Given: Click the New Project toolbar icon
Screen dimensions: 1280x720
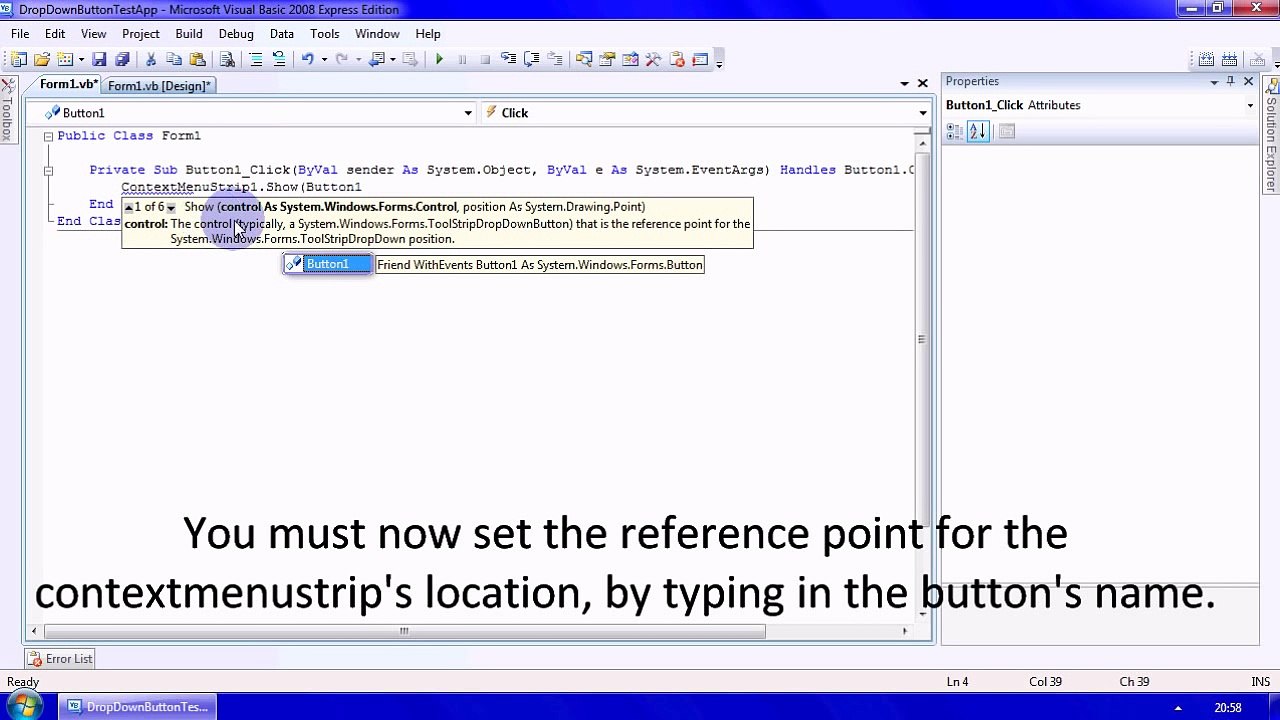Looking at the screenshot, I should click(x=18, y=59).
